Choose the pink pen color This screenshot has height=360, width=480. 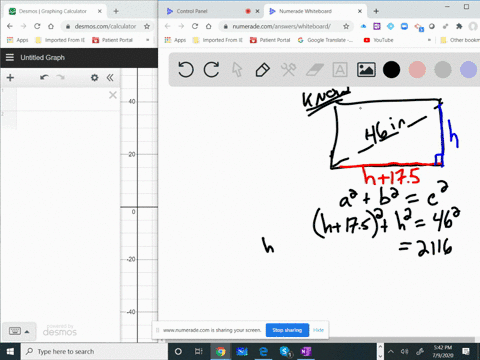pyautogui.click(x=417, y=70)
